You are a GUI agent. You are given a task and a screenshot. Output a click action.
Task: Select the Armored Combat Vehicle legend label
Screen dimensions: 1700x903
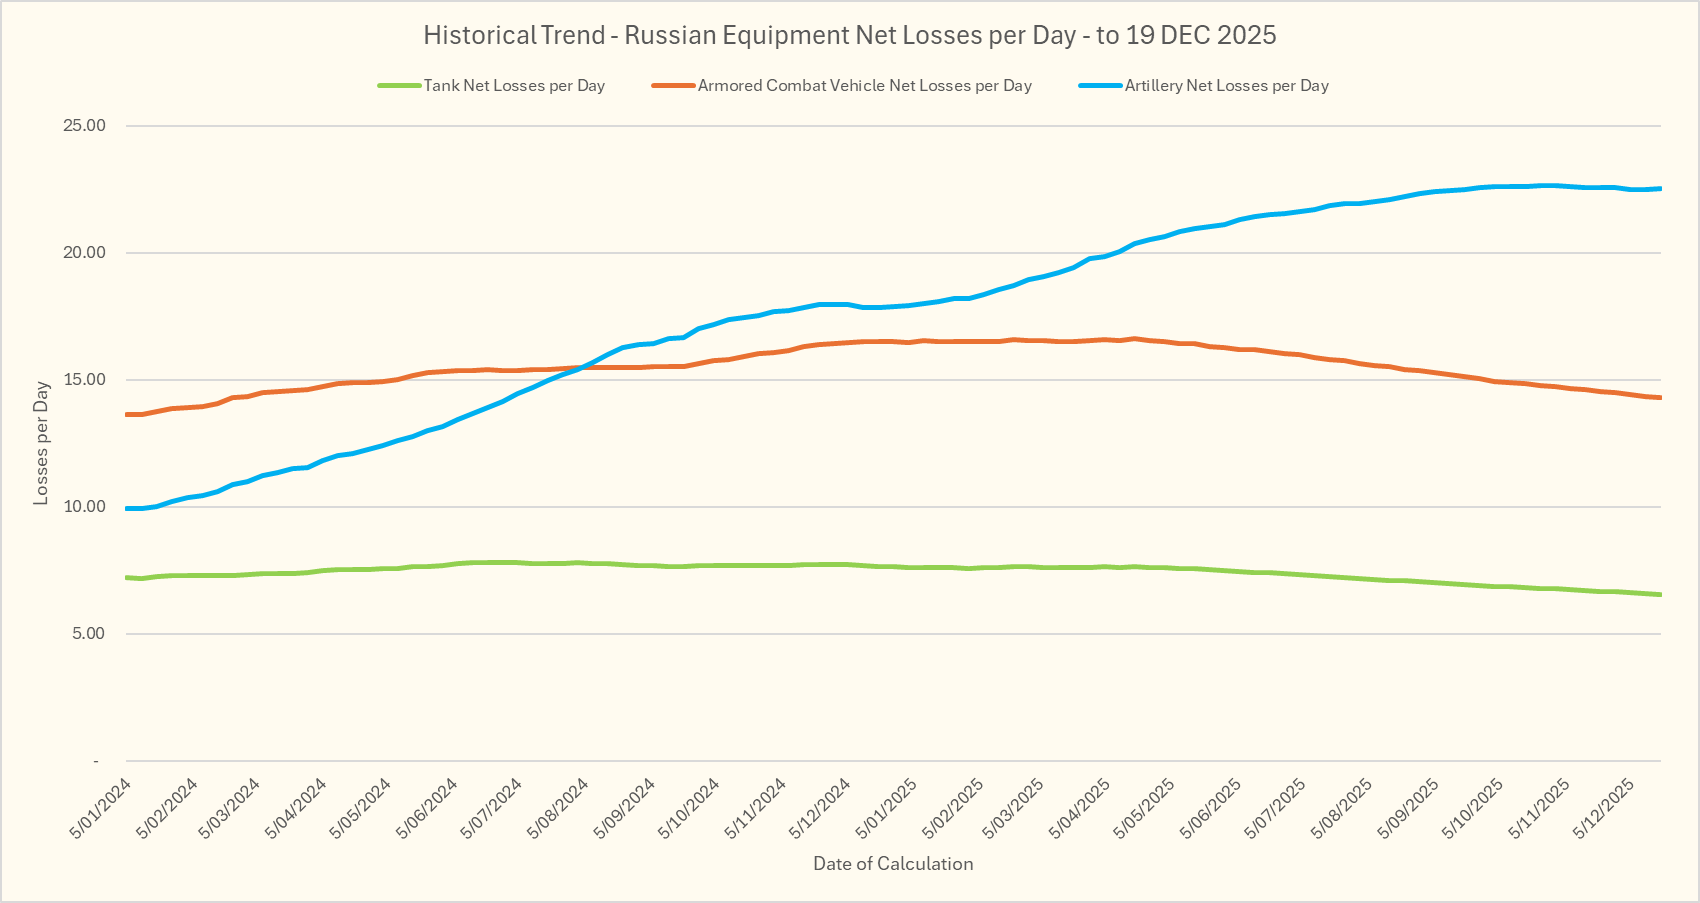pos(864,86)
